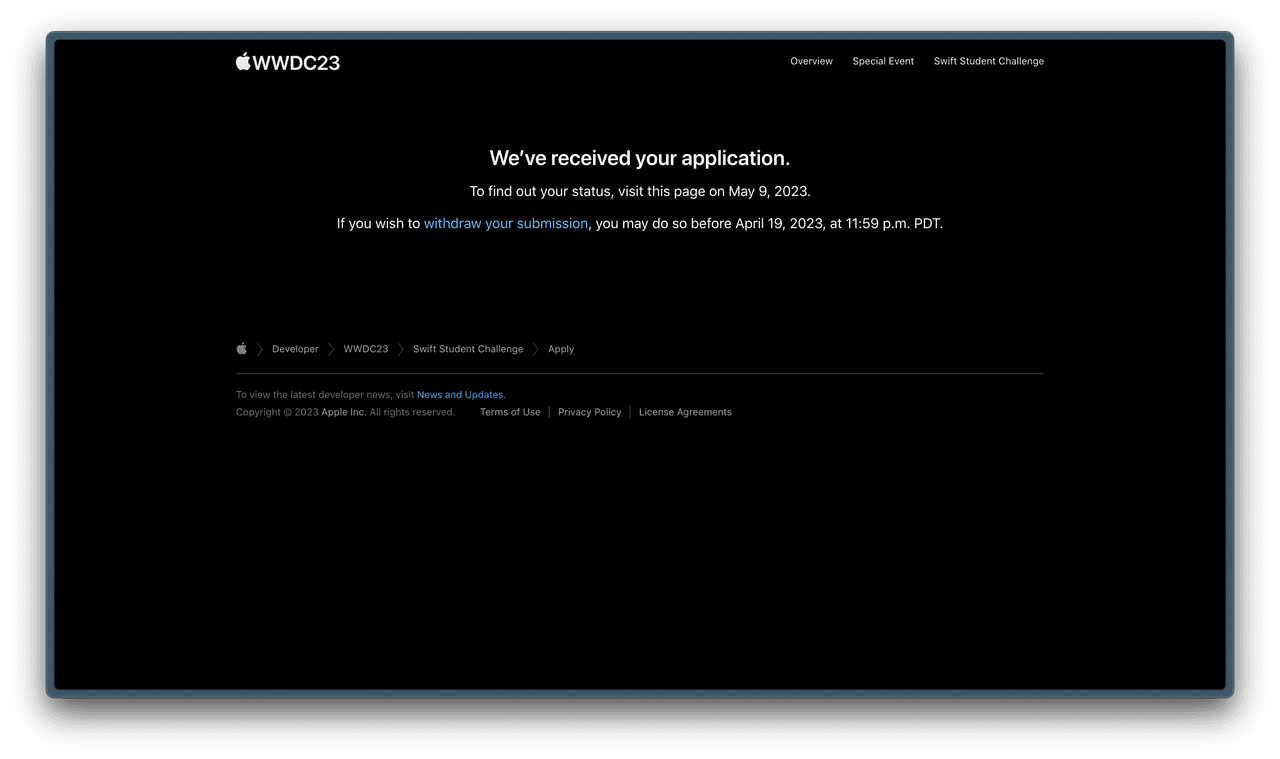Viewport: 1280px width, 759px height.
Task: Open the Special Event navigation item
Action: point(883,61)
